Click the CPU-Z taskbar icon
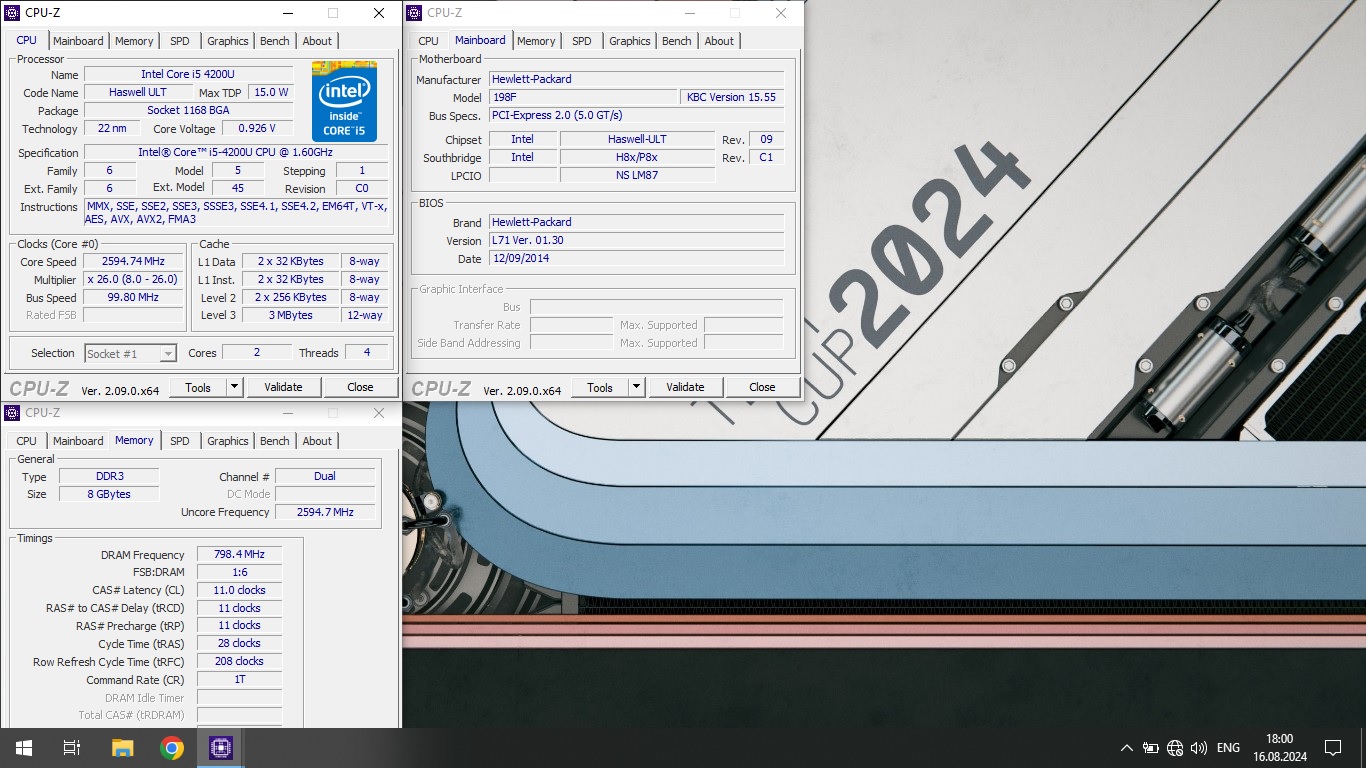Image resolution: width=1366 pixels, height=768 pixels. coord(221,748)
